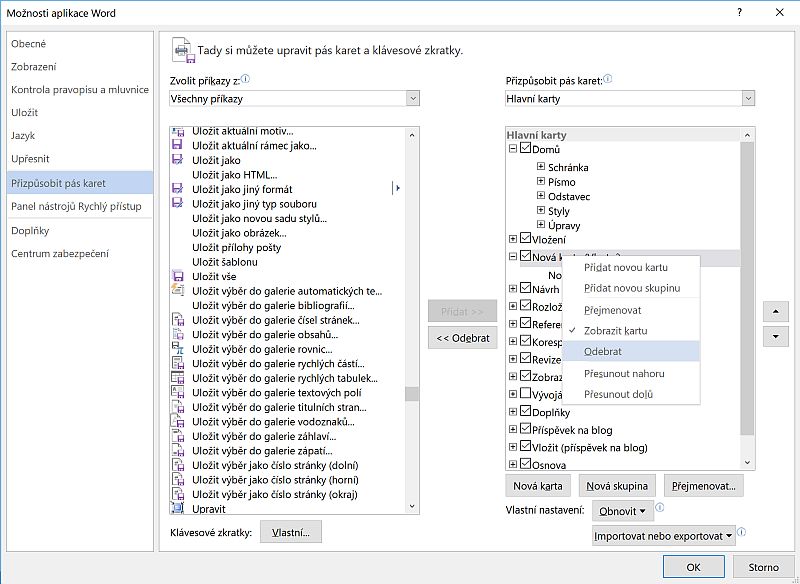The width and height of the screenshot is (800, 584).
Task: Open the Všechny příkazy dropdown
Action: [413, 98]
